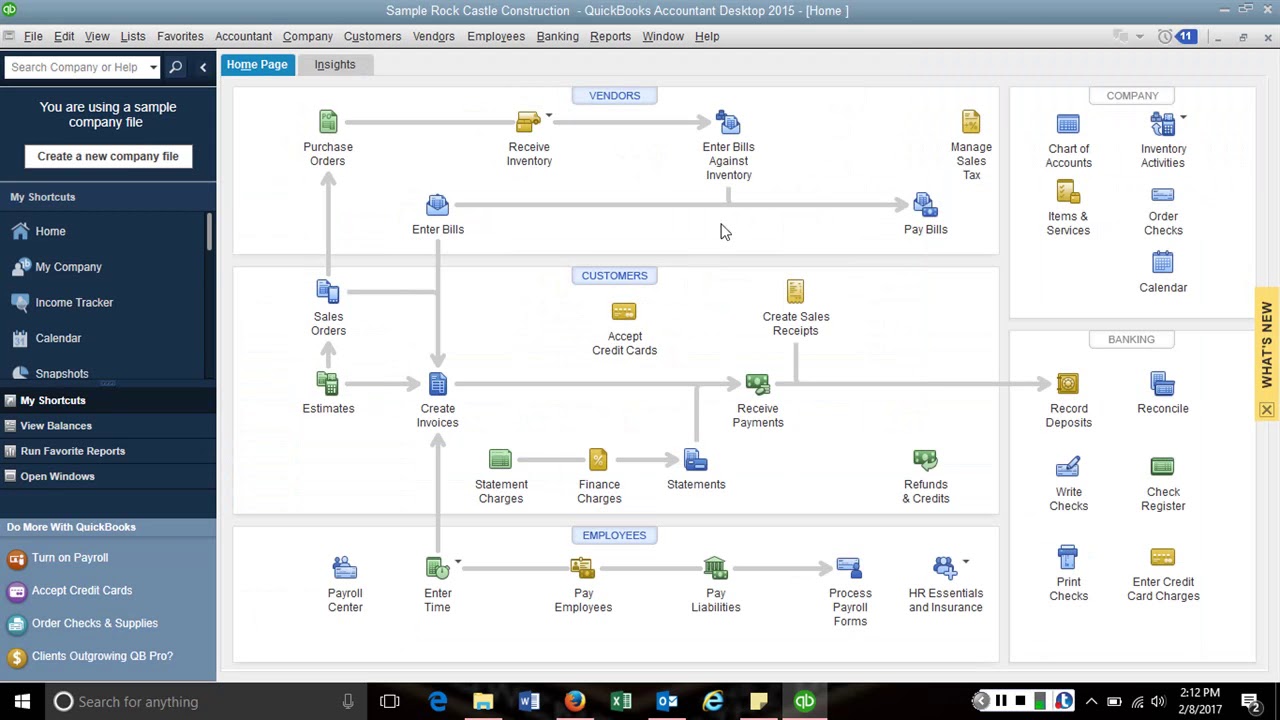Open Enter Credit Card Charges icon
This screenshot has width=1280, height=720.
[1162, 557]
